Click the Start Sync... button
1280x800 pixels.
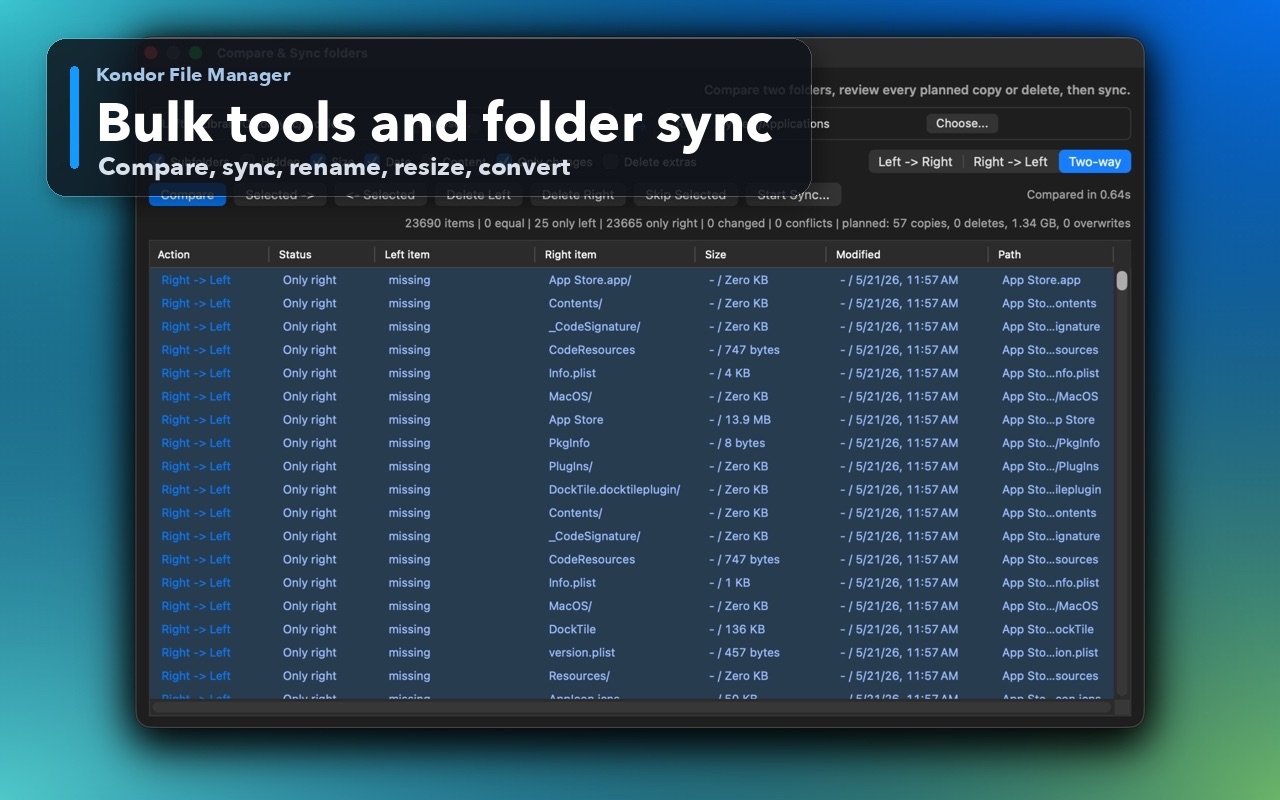coord(793,195)
